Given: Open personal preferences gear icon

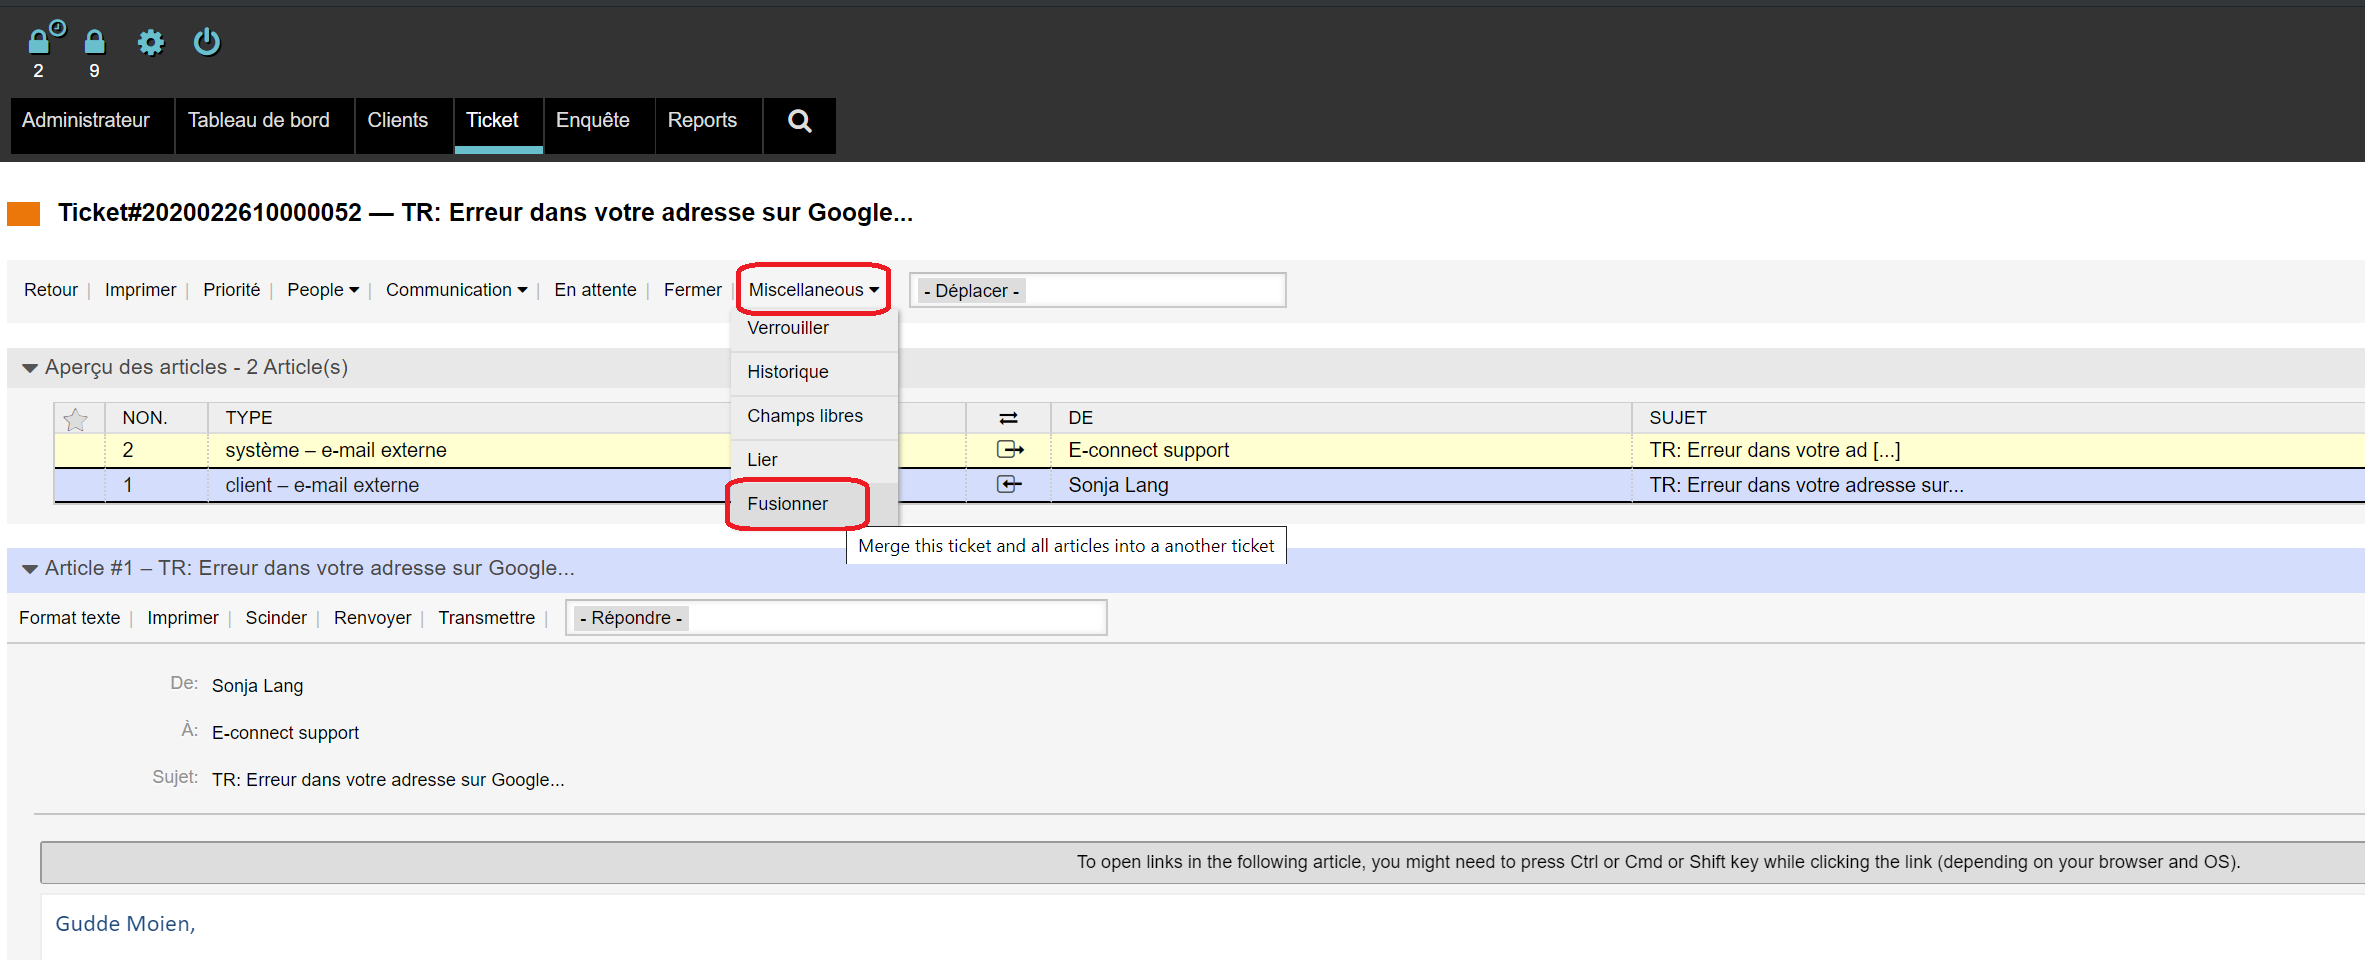Looking at the screenshot, I should point(151,42).
